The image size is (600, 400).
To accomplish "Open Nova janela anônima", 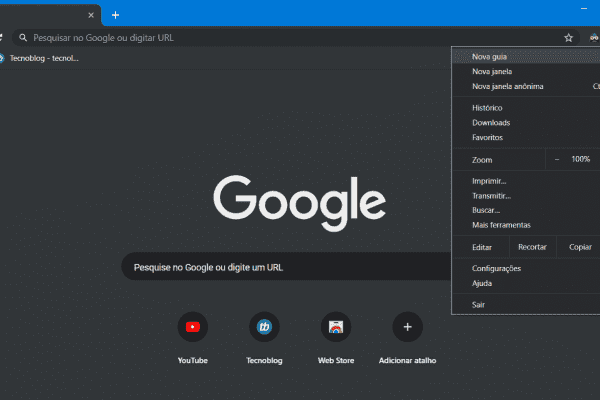I will tap(526, 87).
